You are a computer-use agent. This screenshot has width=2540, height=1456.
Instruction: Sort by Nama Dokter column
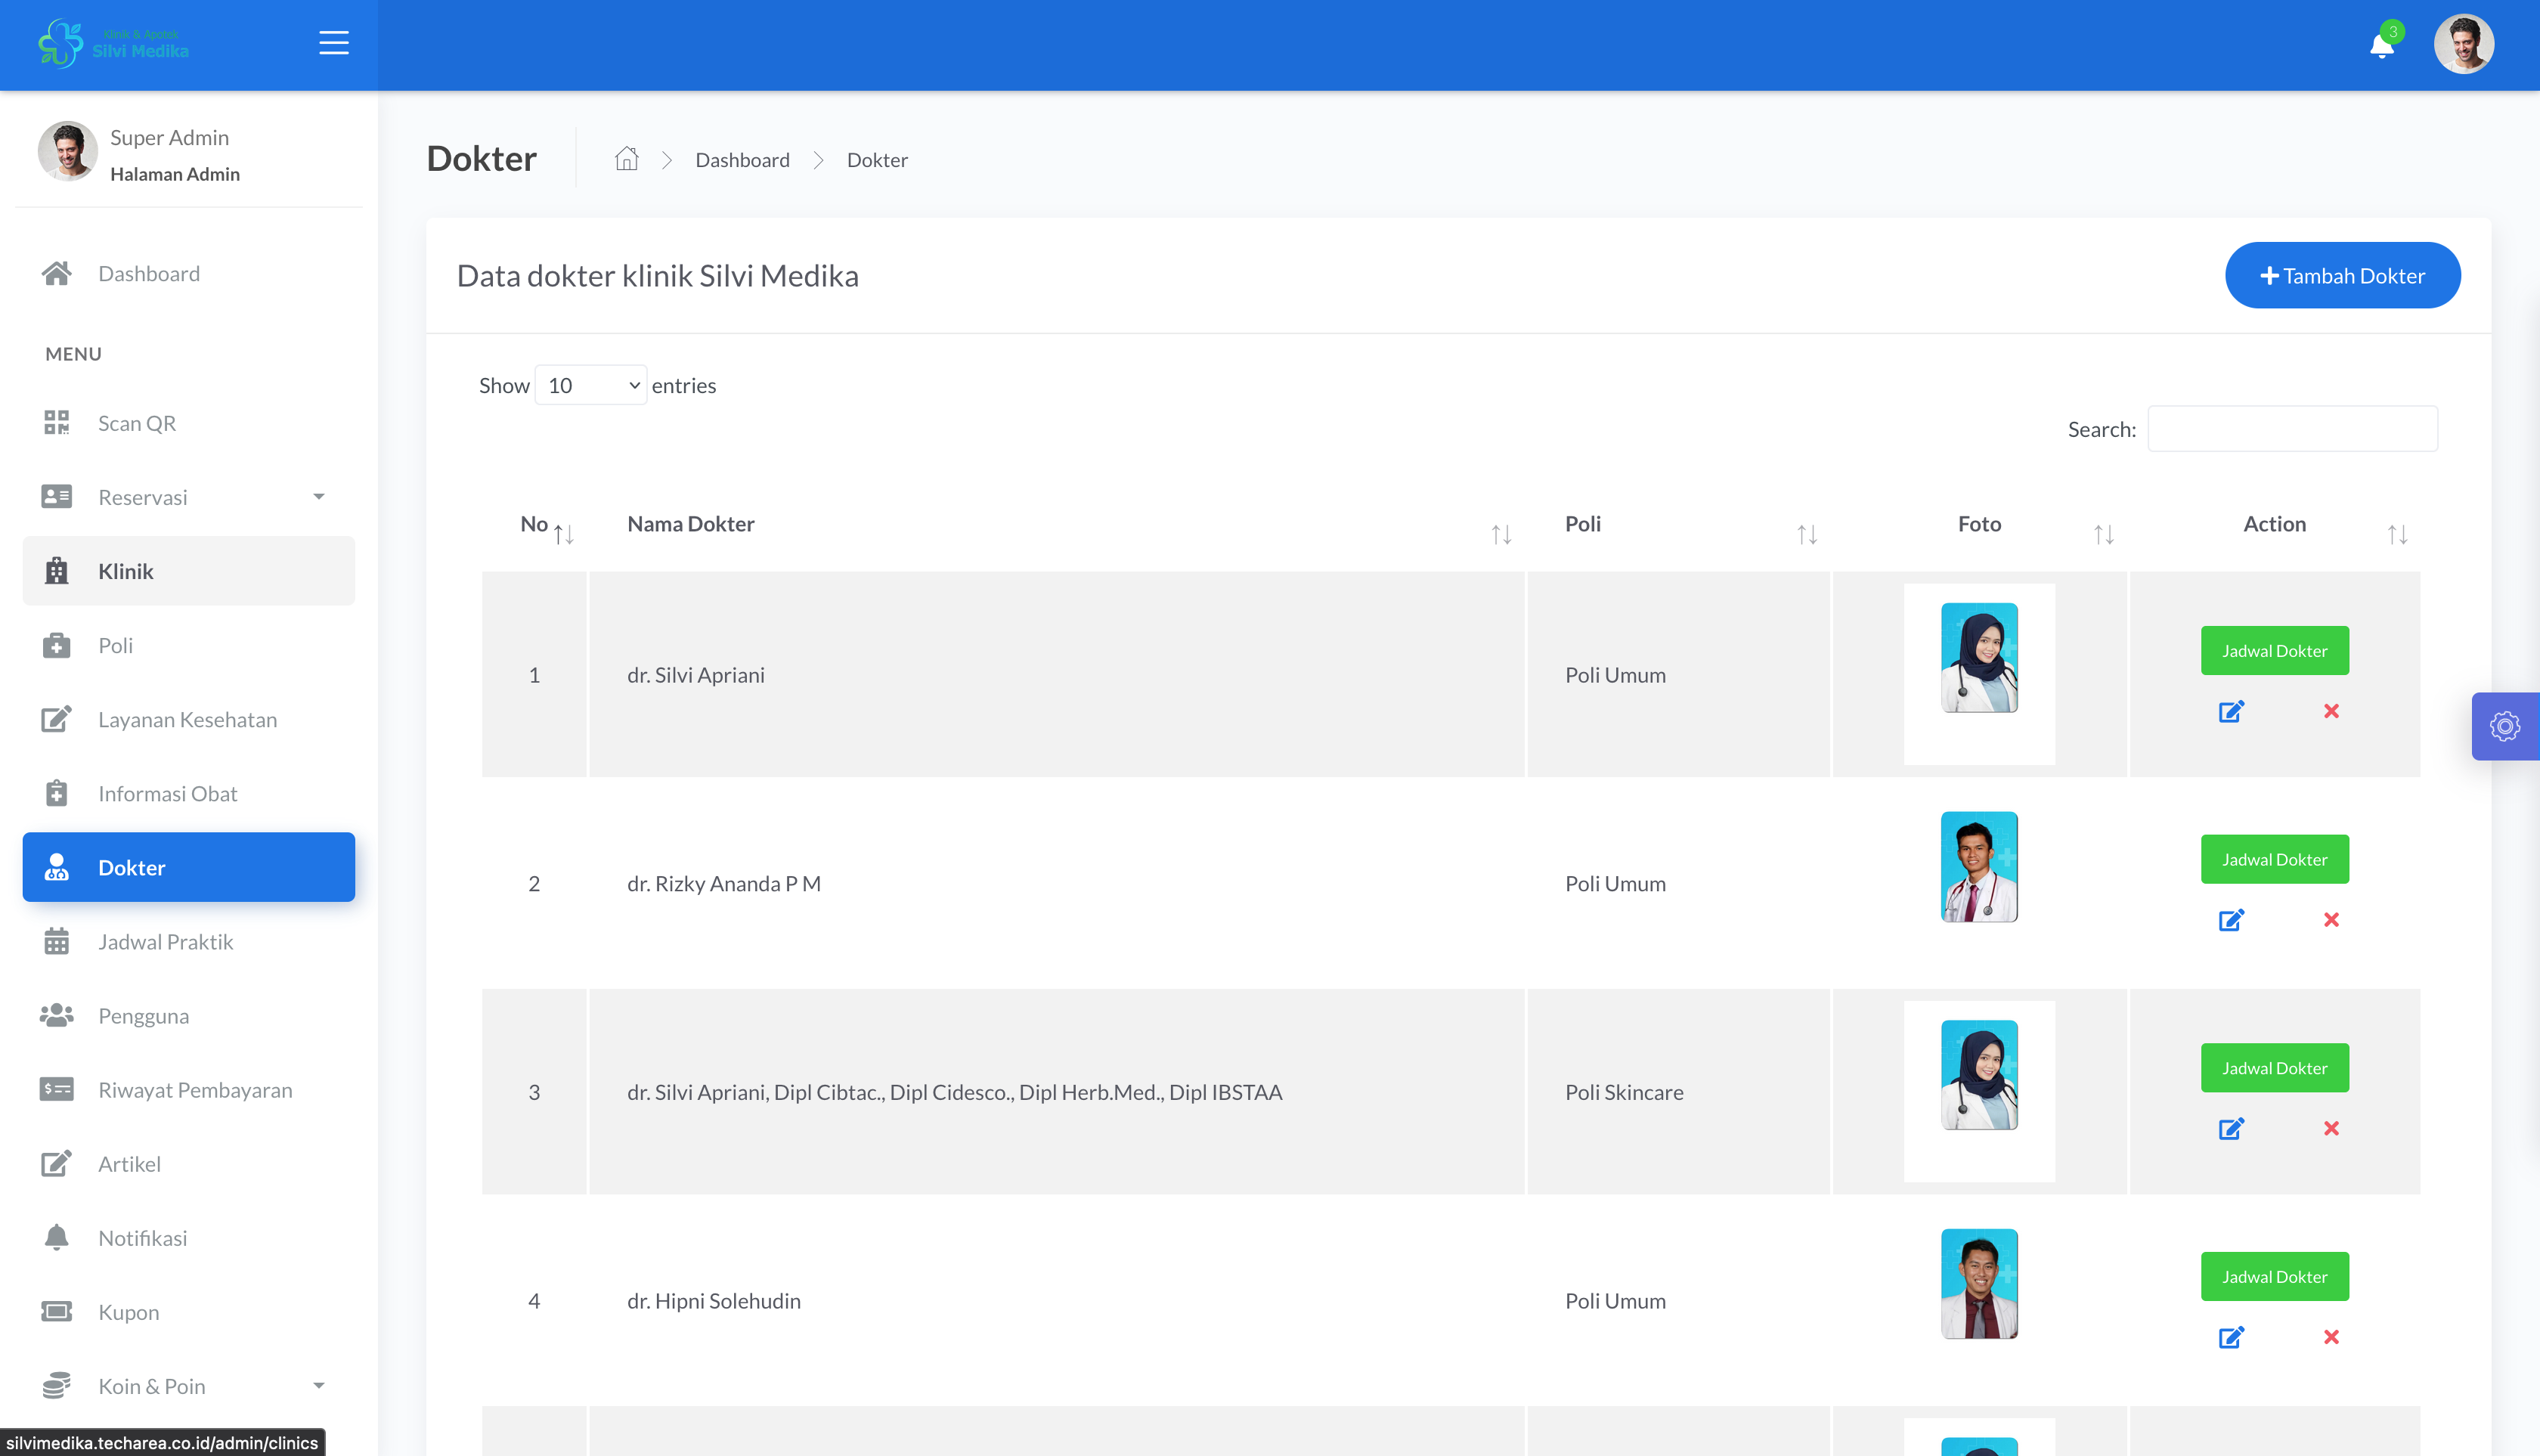(x=1501, y=534)
